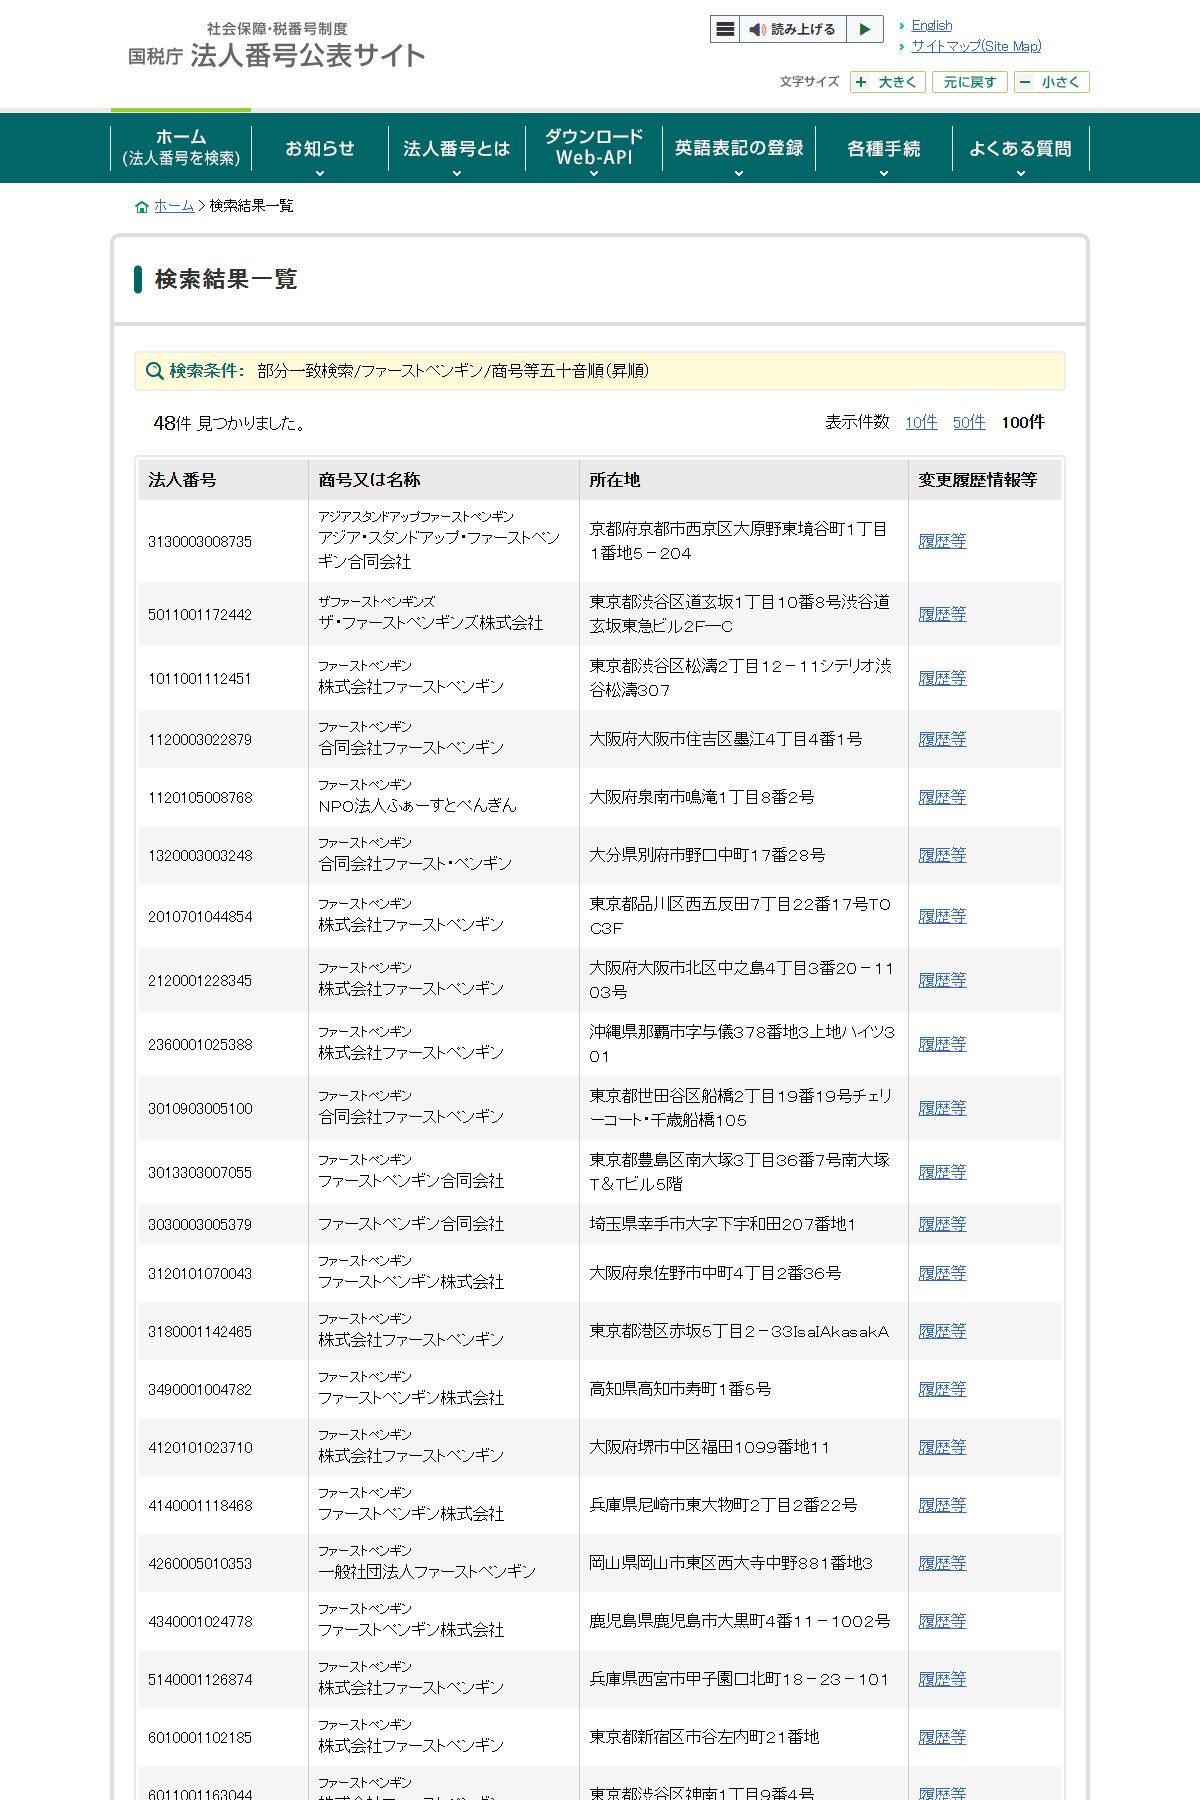Click name 一般社団法人ファーストペンギン
The height and width of the screenshot is (1800, 1200).
(x=427, y=1572)
